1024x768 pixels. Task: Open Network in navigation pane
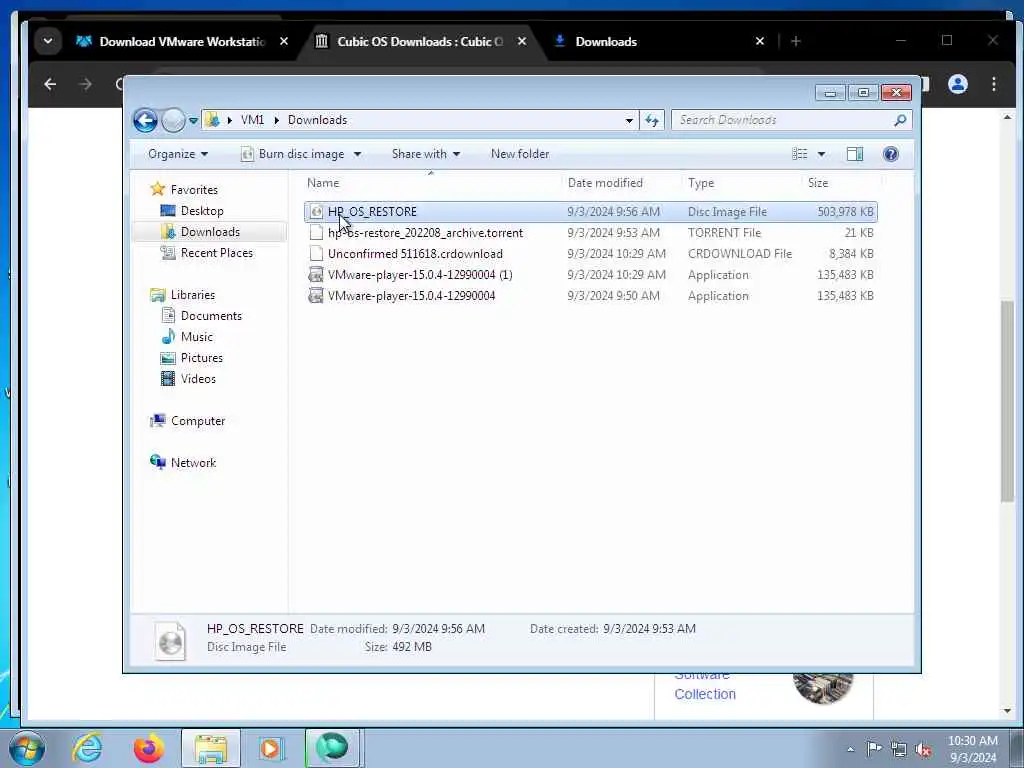(x=193, y=462)
